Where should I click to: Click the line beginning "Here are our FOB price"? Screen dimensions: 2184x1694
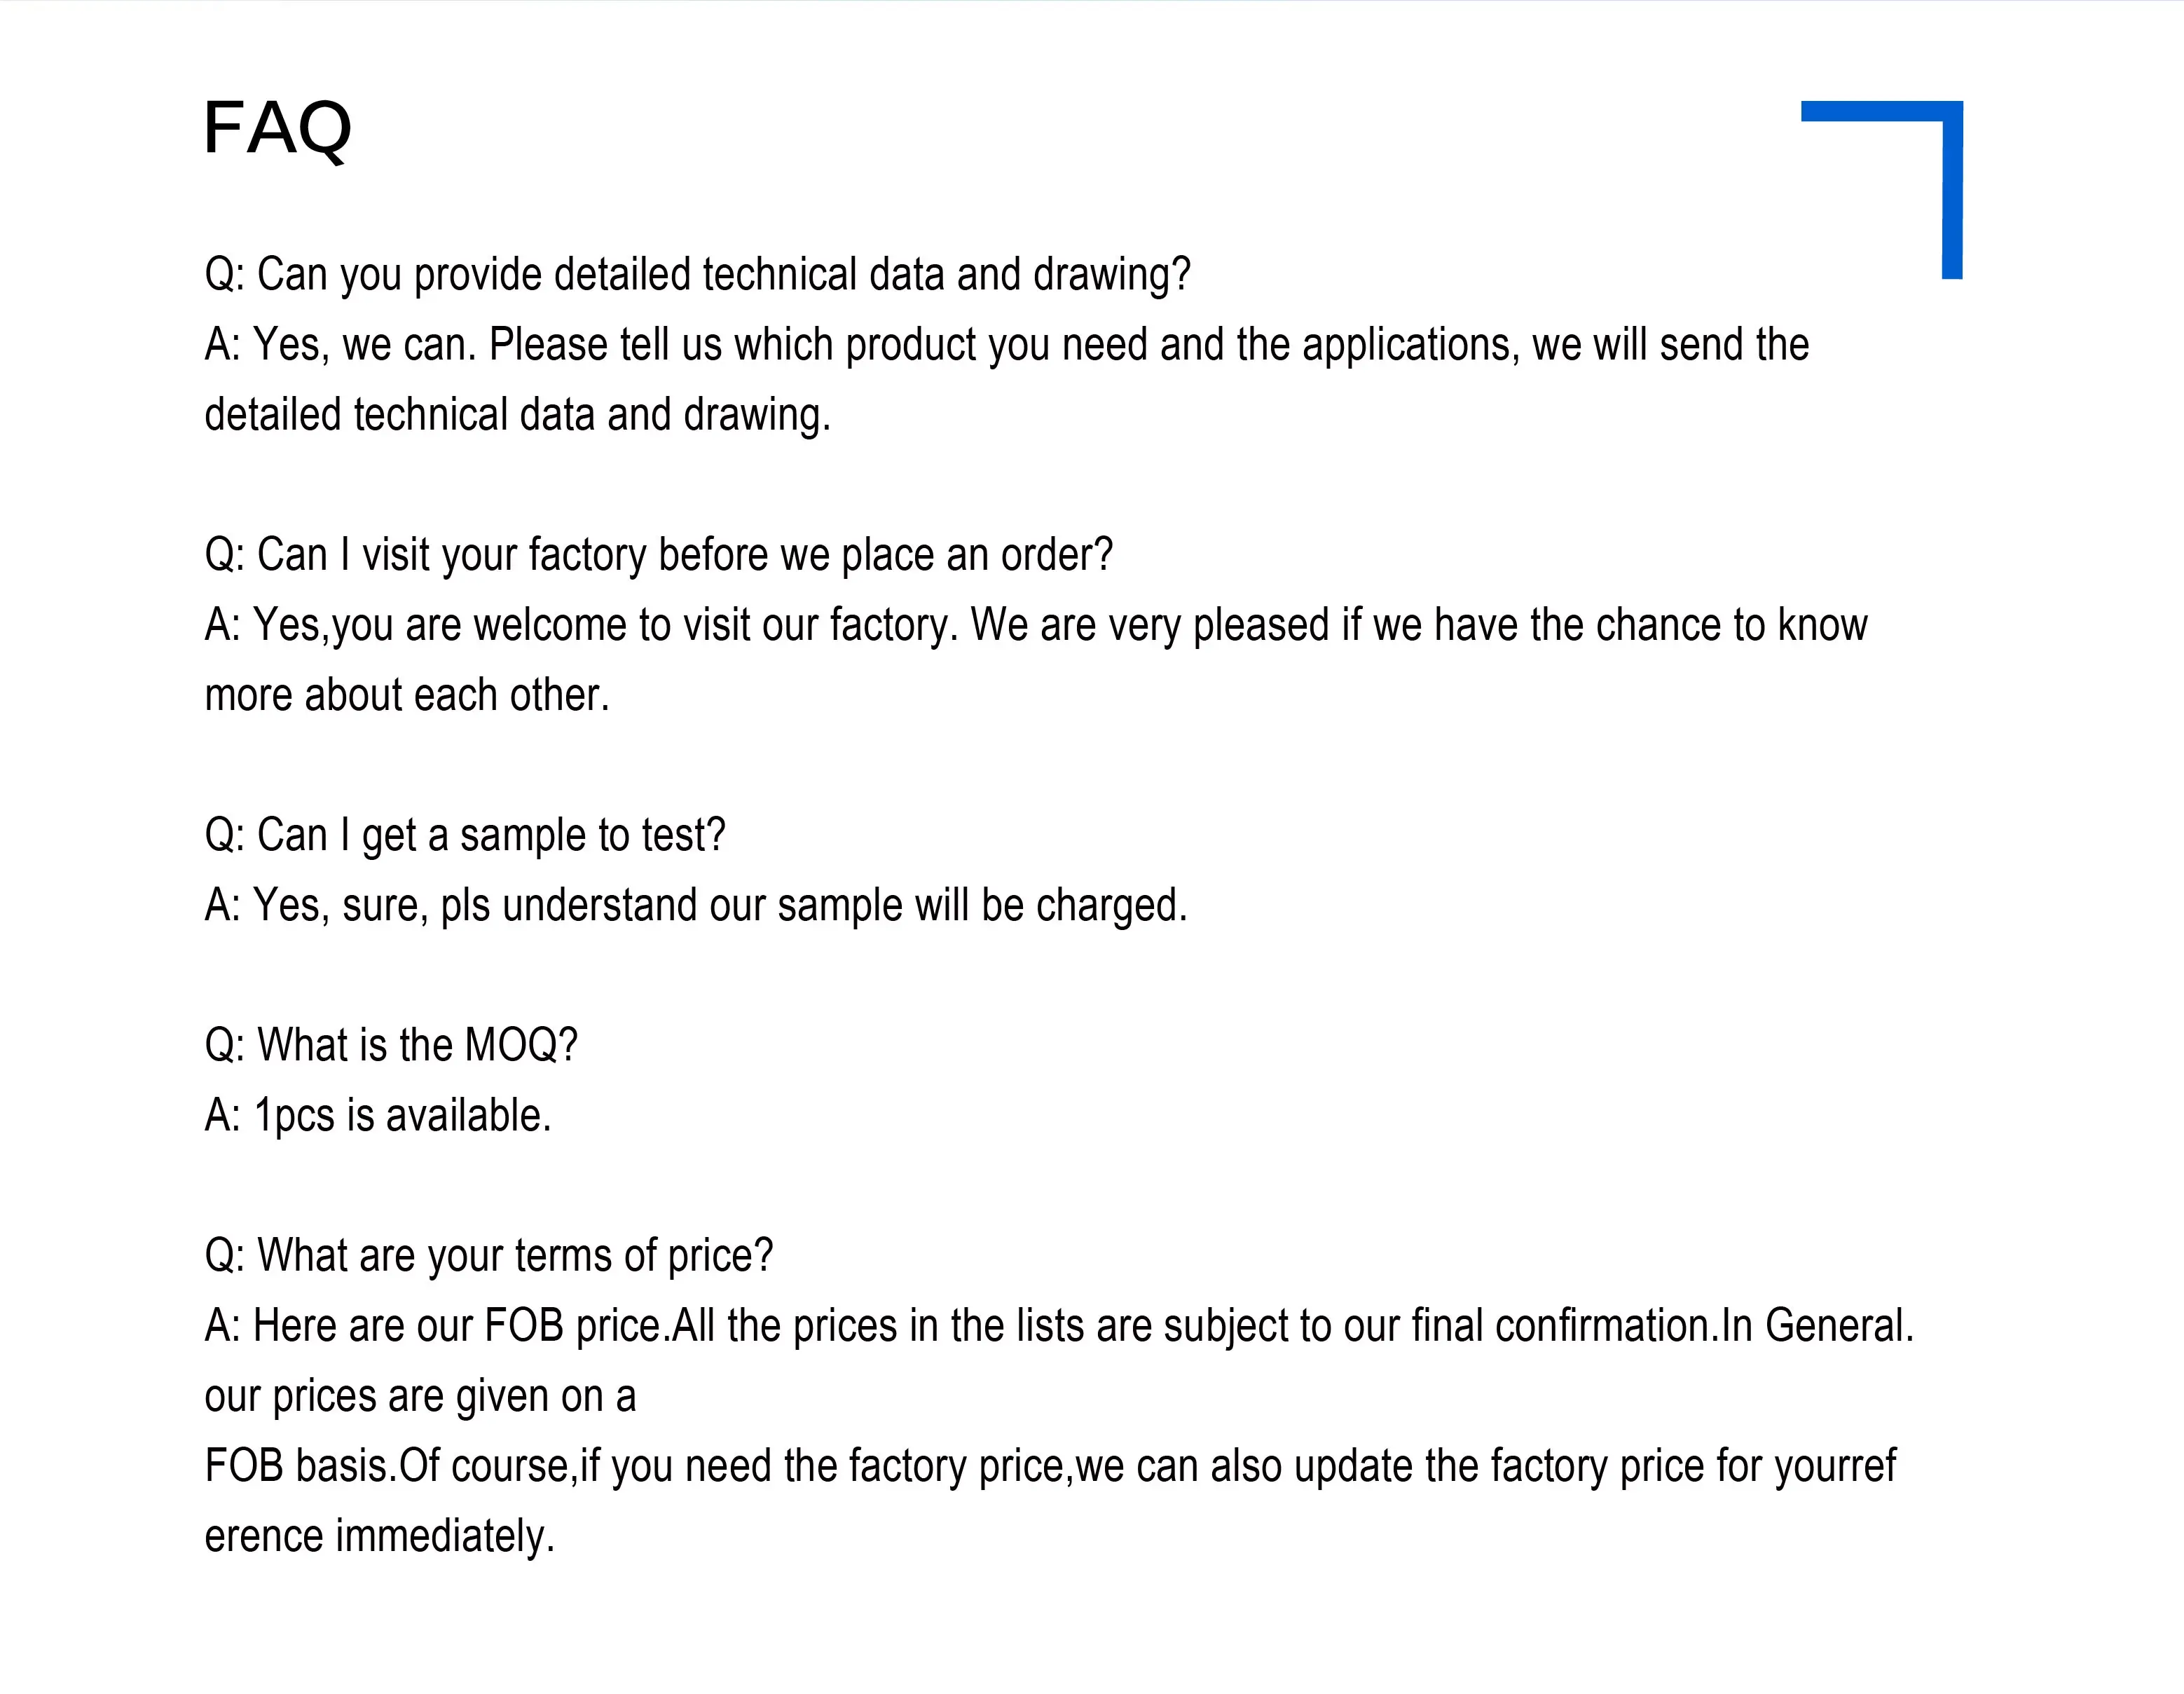coord(1059,1326)
